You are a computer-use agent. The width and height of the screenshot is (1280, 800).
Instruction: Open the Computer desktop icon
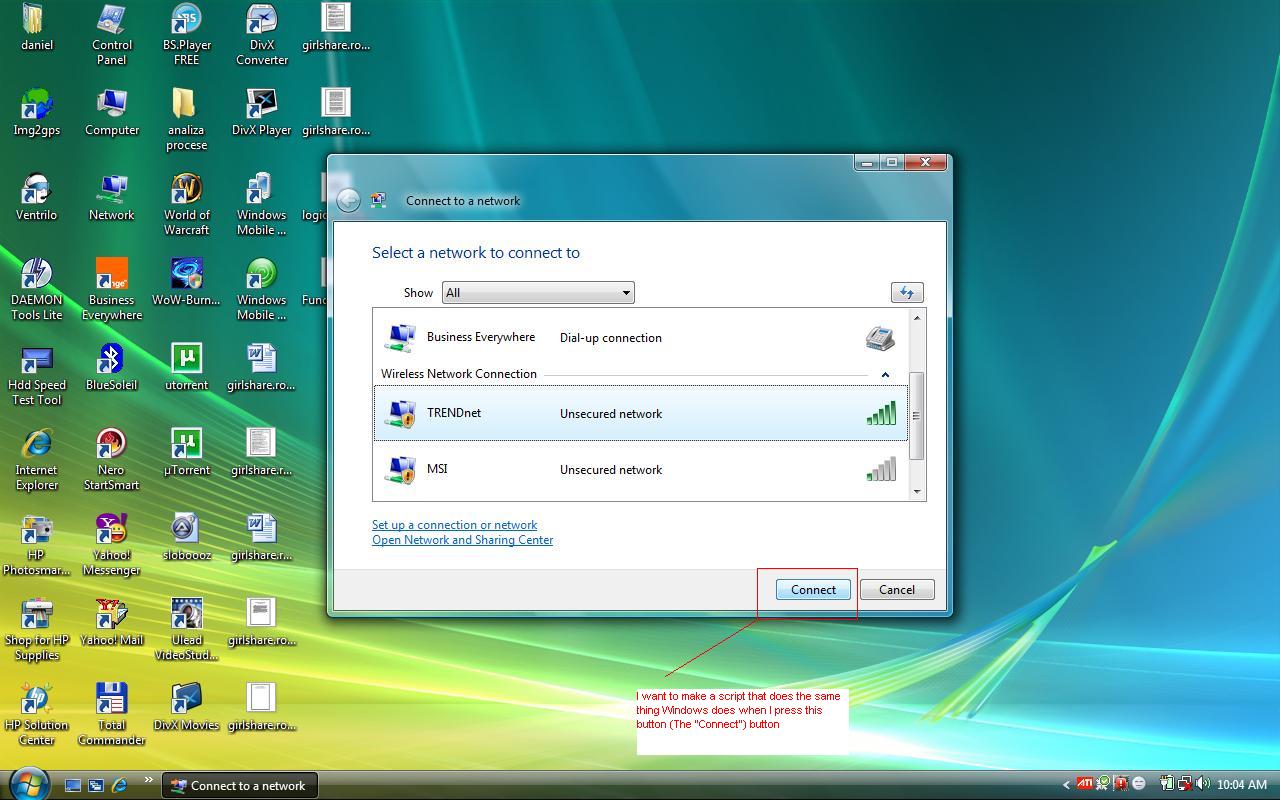(x=111, y=112)
